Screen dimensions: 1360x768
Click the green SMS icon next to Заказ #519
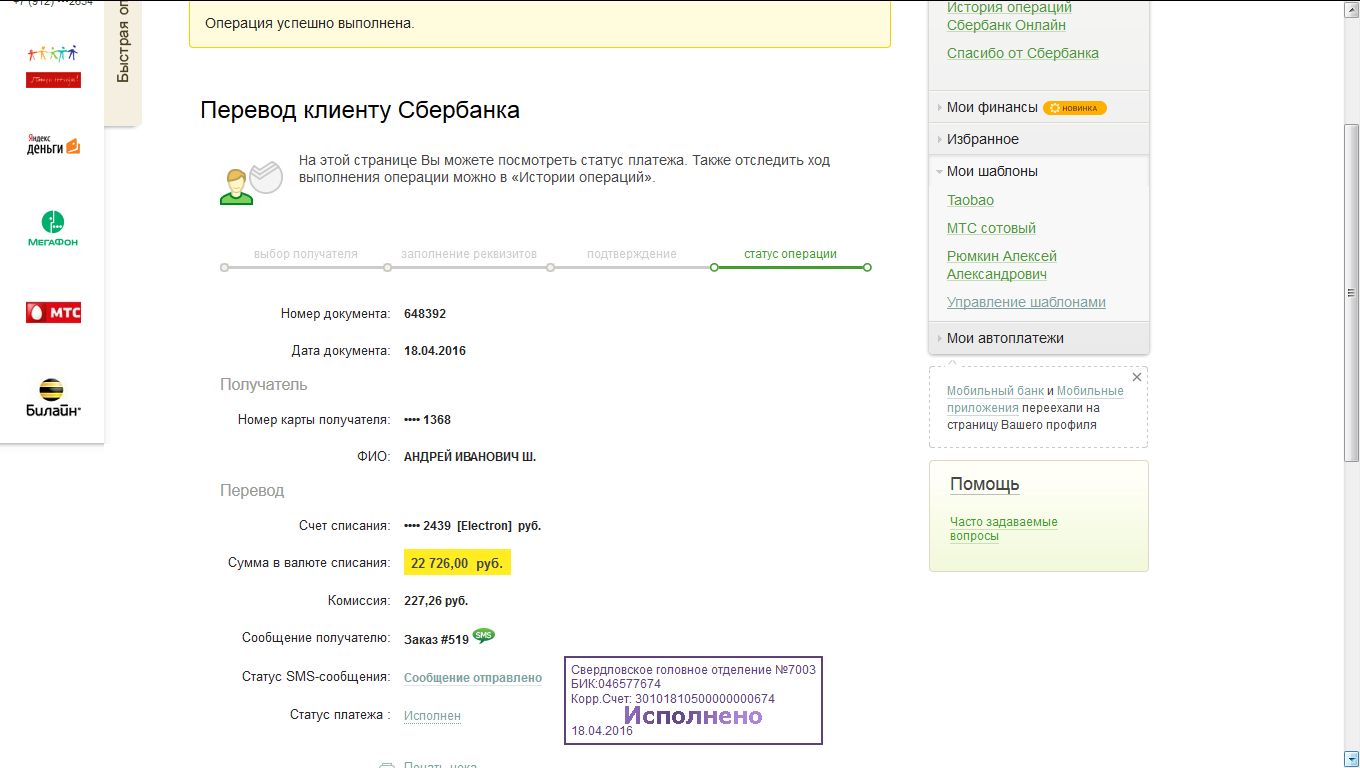483,636
